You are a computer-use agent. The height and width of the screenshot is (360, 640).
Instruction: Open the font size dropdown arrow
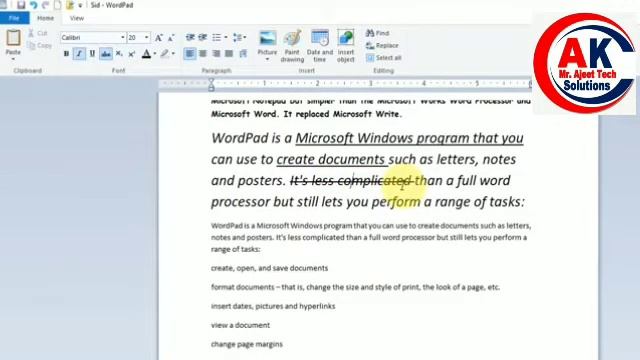(147, 38)
